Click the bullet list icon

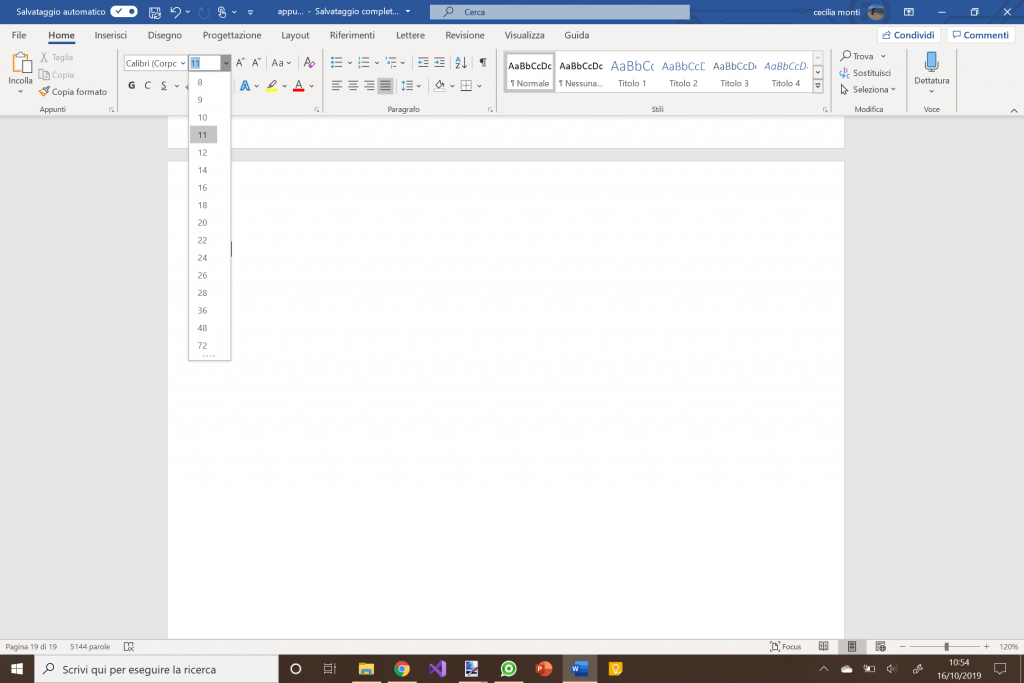(x=336, y=63)
